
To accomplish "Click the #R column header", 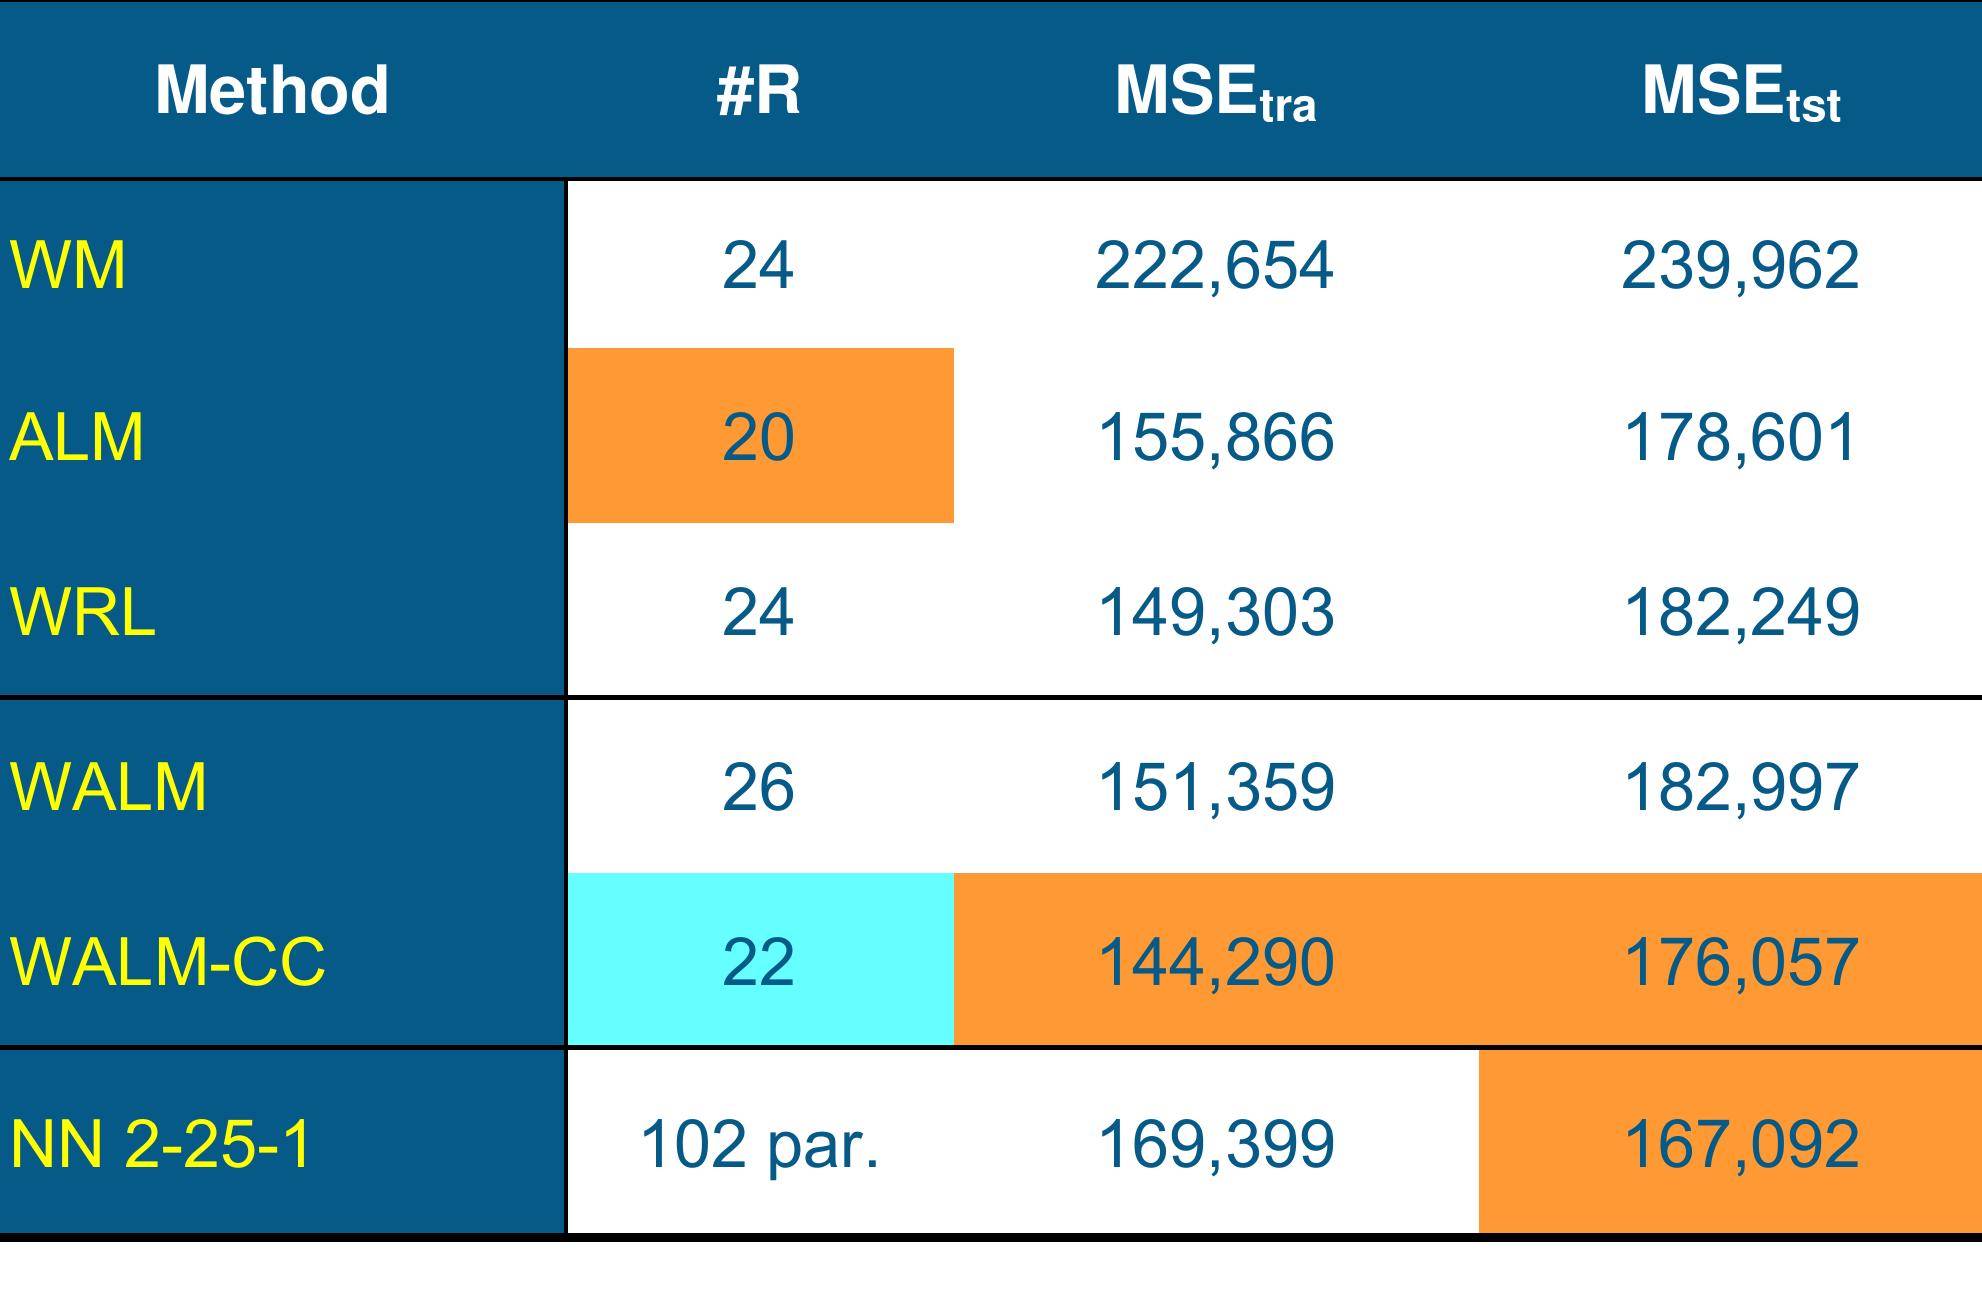I will [x=758, y=91].
